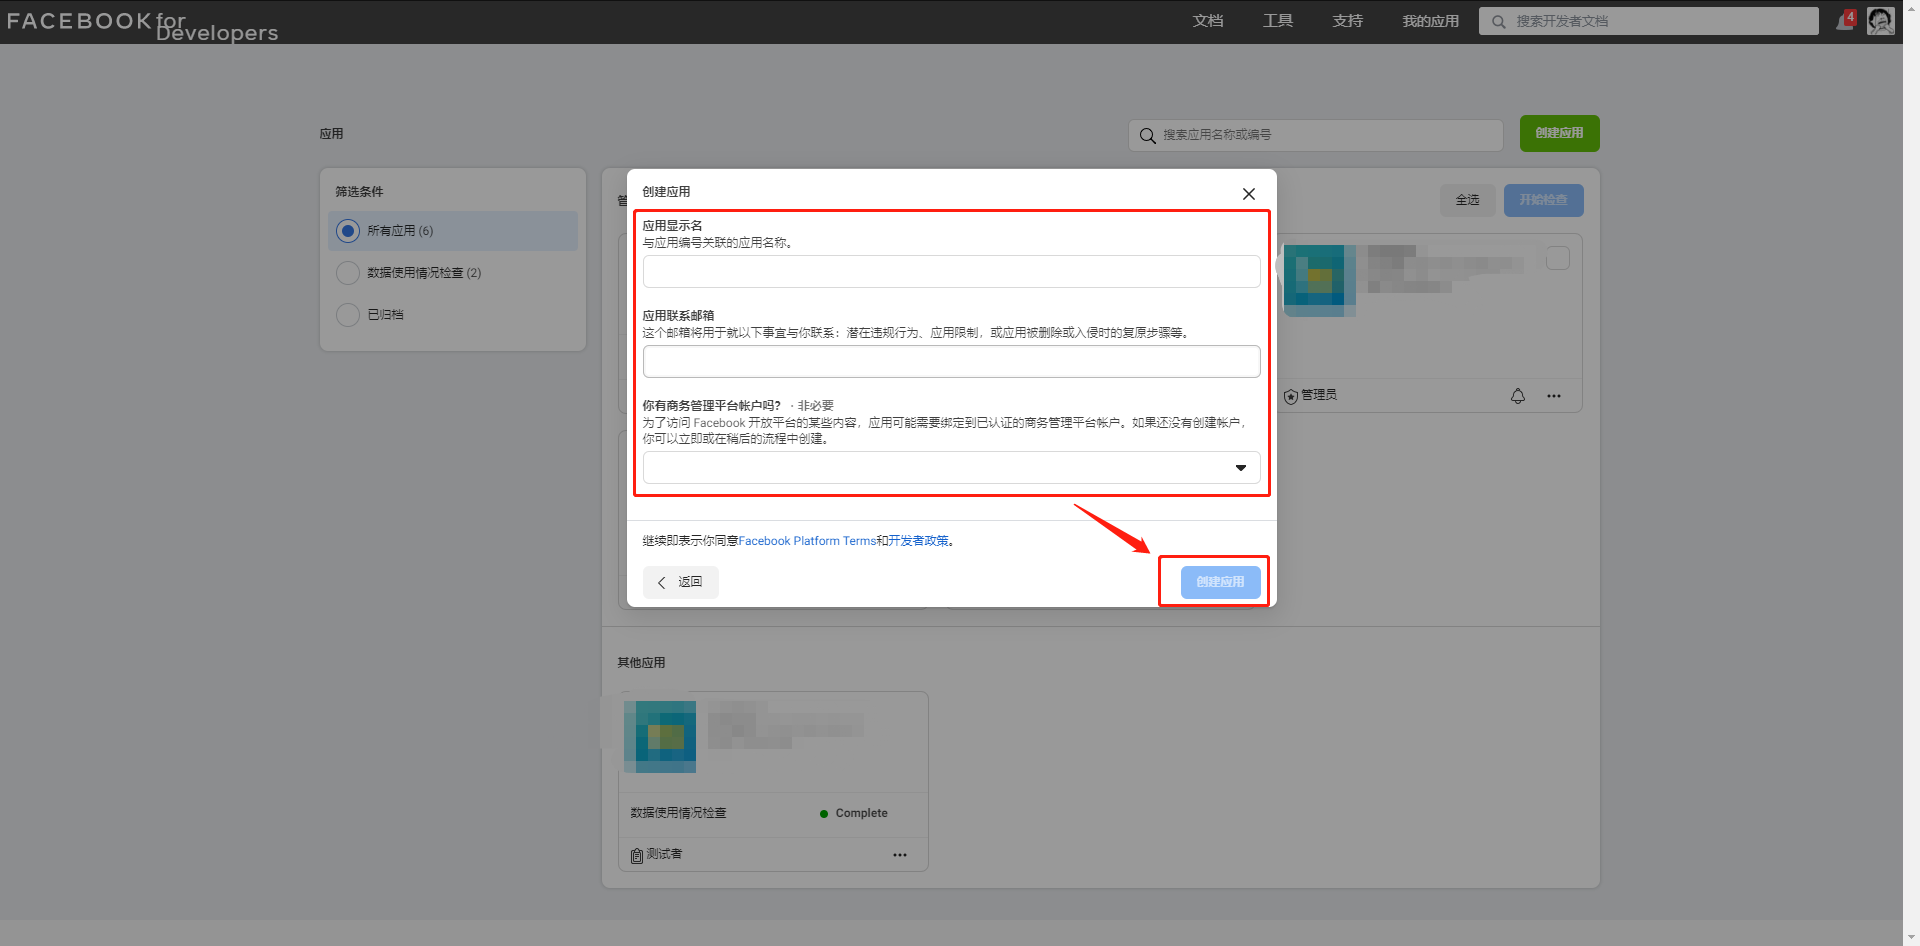Image resolution: width=1920 pixels, height=946 pixels.
Task: Open the Facebook Platform Terms link
Action: 807,541
